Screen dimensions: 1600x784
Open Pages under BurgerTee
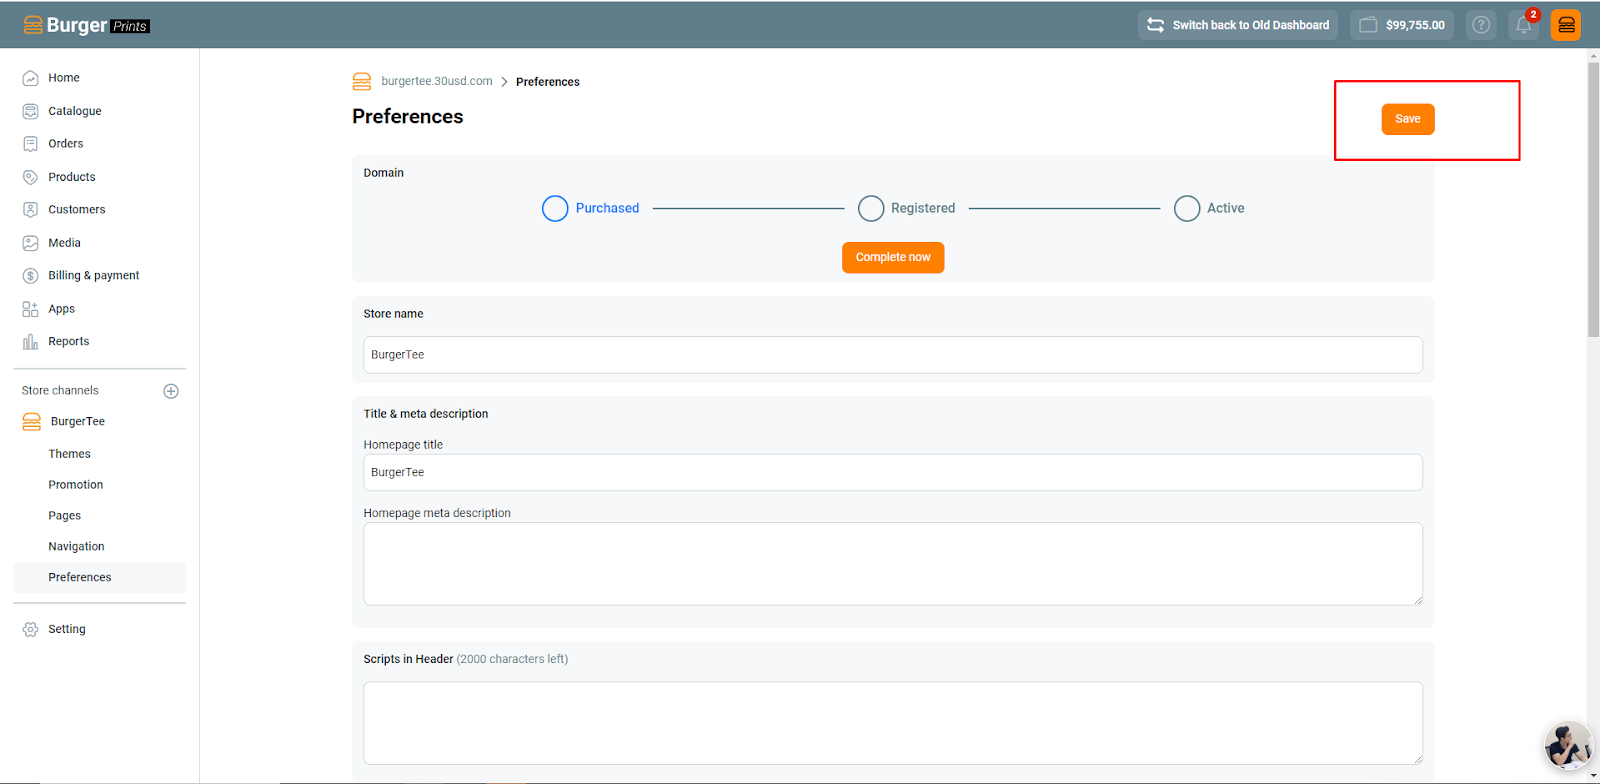point(65,516)
